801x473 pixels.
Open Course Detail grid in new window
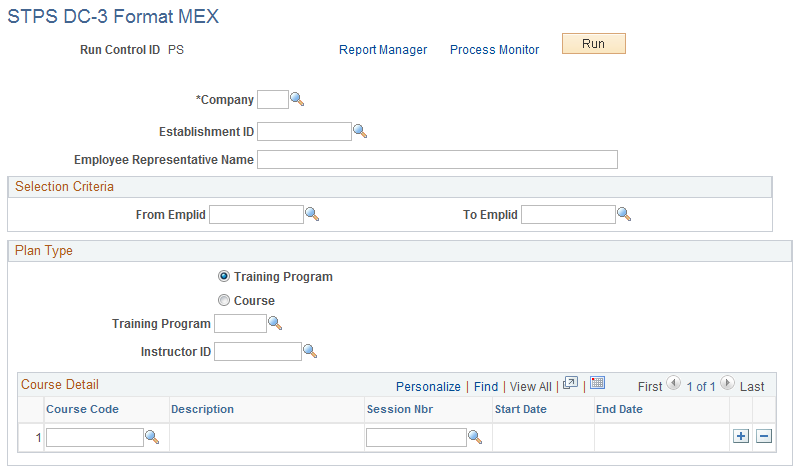[571, 384]
